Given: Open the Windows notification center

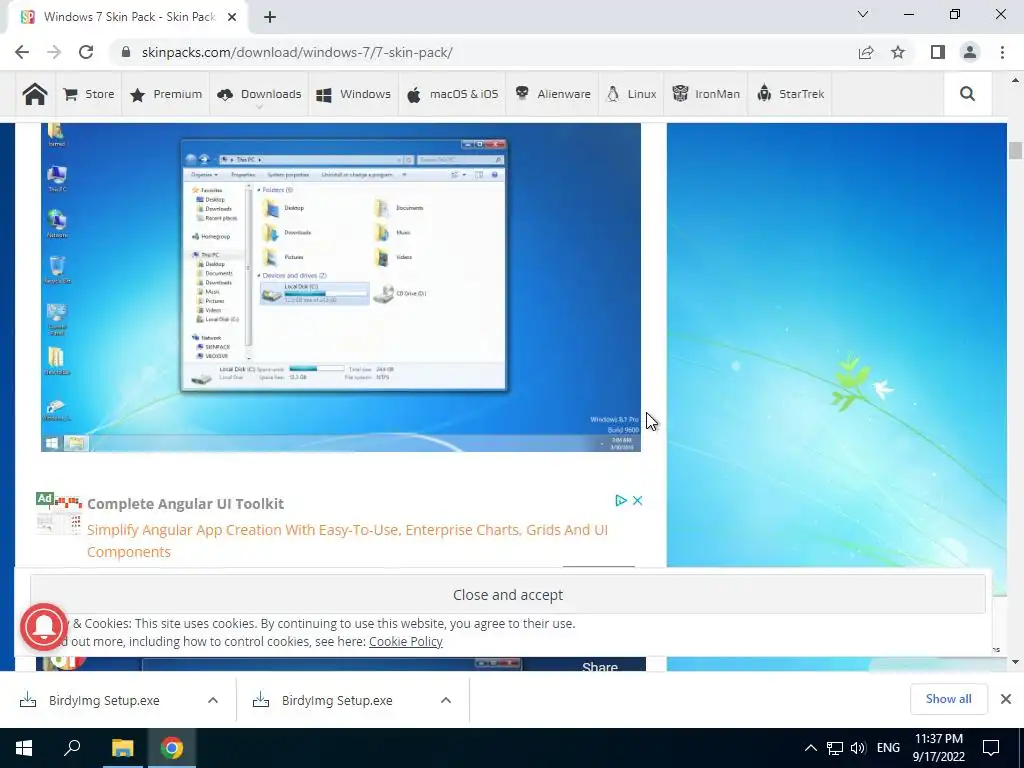Looking at the screenshot, I should (x=991, y=748).
